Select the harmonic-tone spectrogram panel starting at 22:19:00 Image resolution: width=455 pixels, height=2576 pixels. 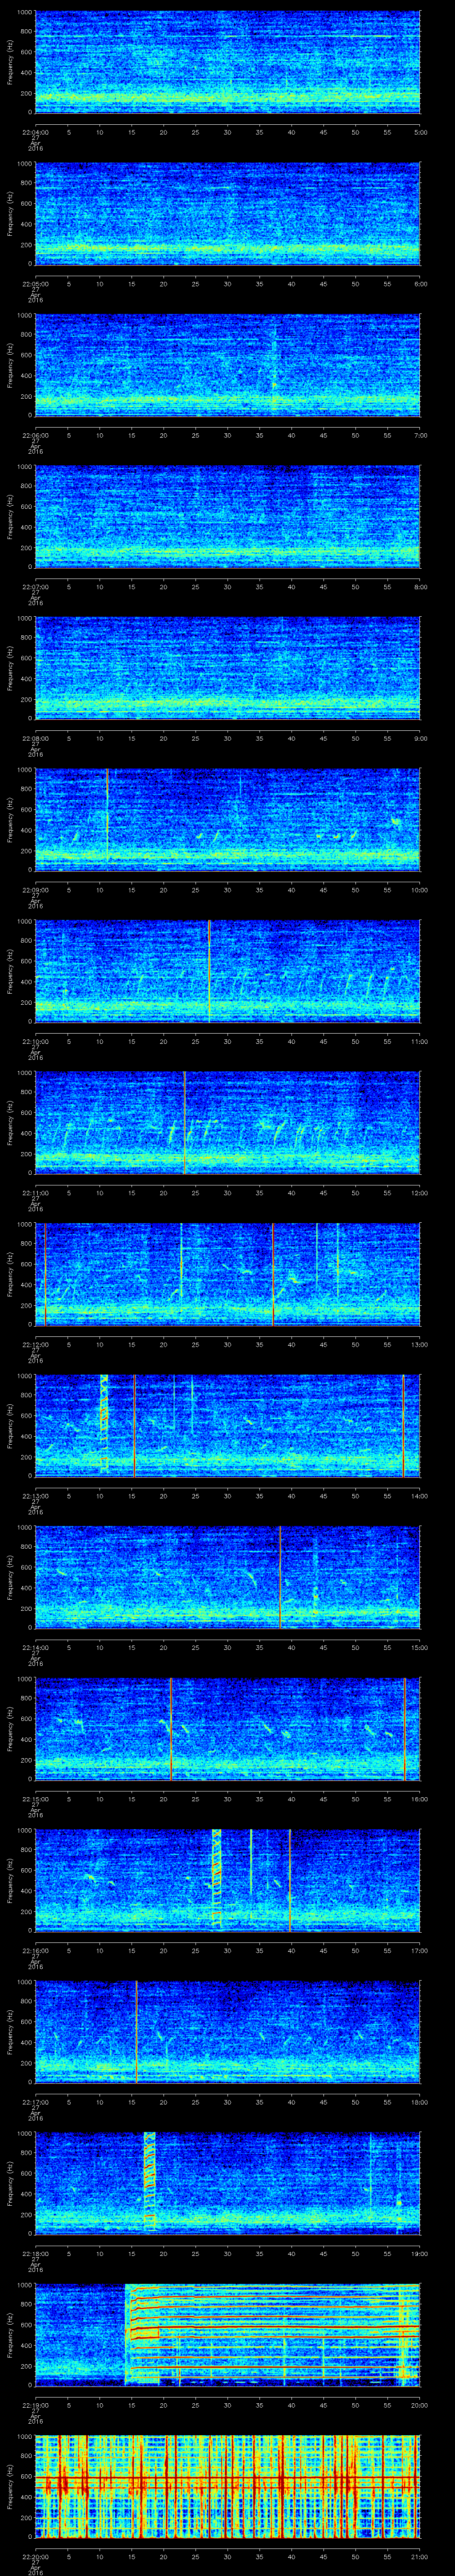(227, 2335)
